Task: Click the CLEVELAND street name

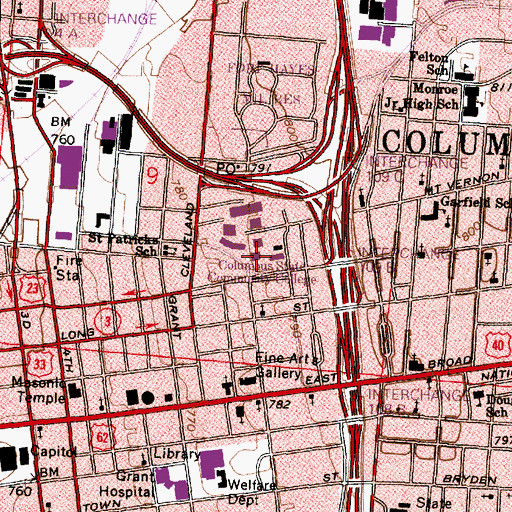Action: [188, 239]
